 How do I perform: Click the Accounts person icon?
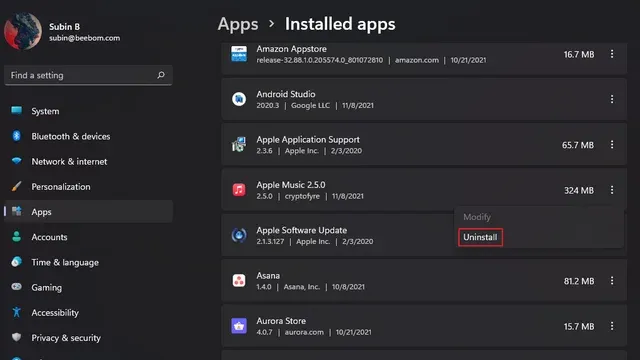(17, 237)
